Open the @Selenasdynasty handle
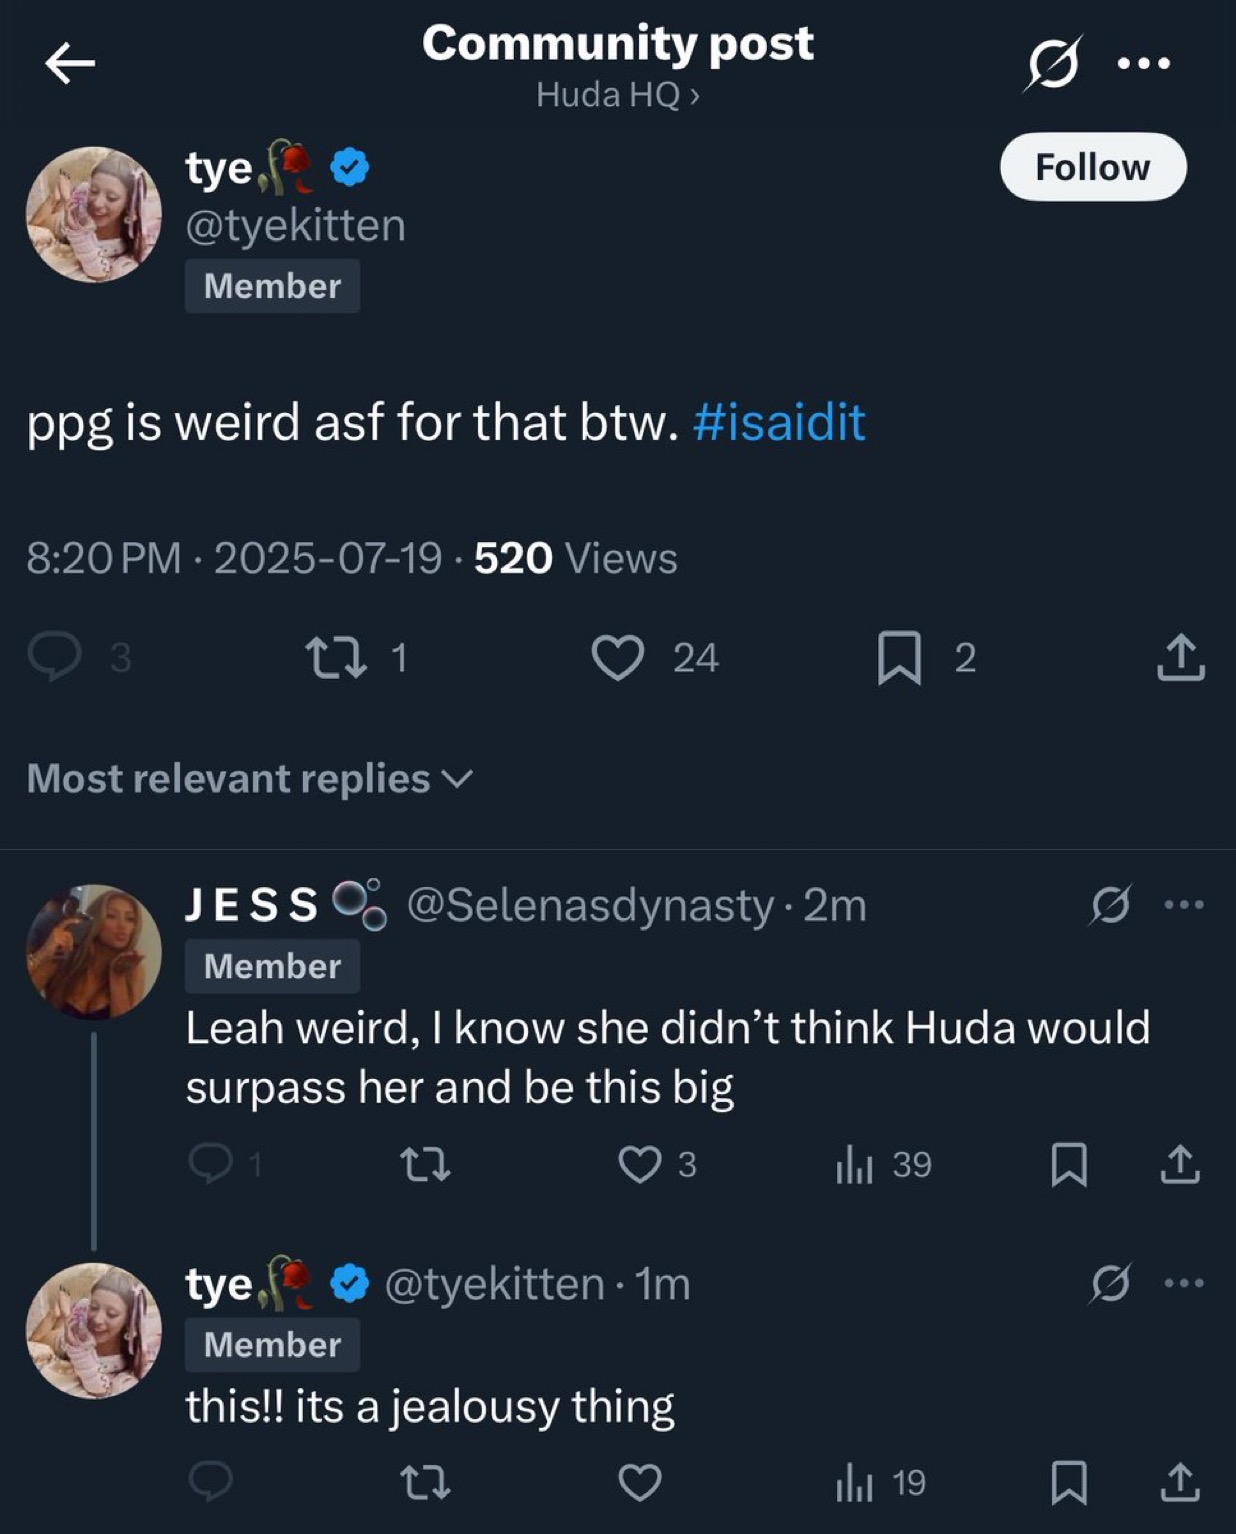This screenshot has width=1236, height=1534. pyautogui.click(x=590, y=905)
